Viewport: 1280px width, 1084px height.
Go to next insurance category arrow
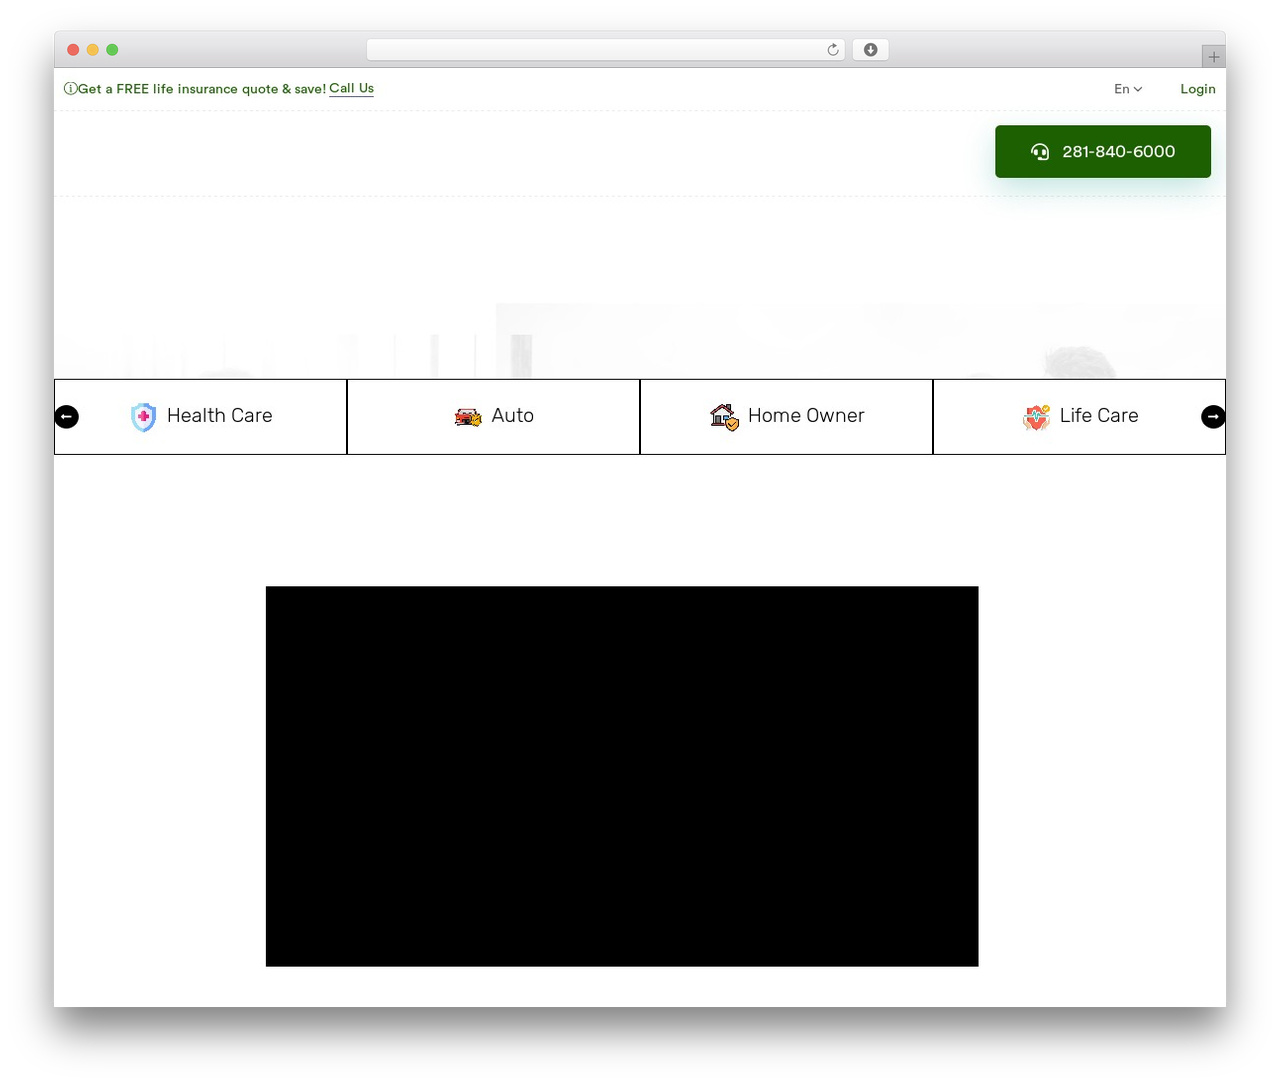1213,416
